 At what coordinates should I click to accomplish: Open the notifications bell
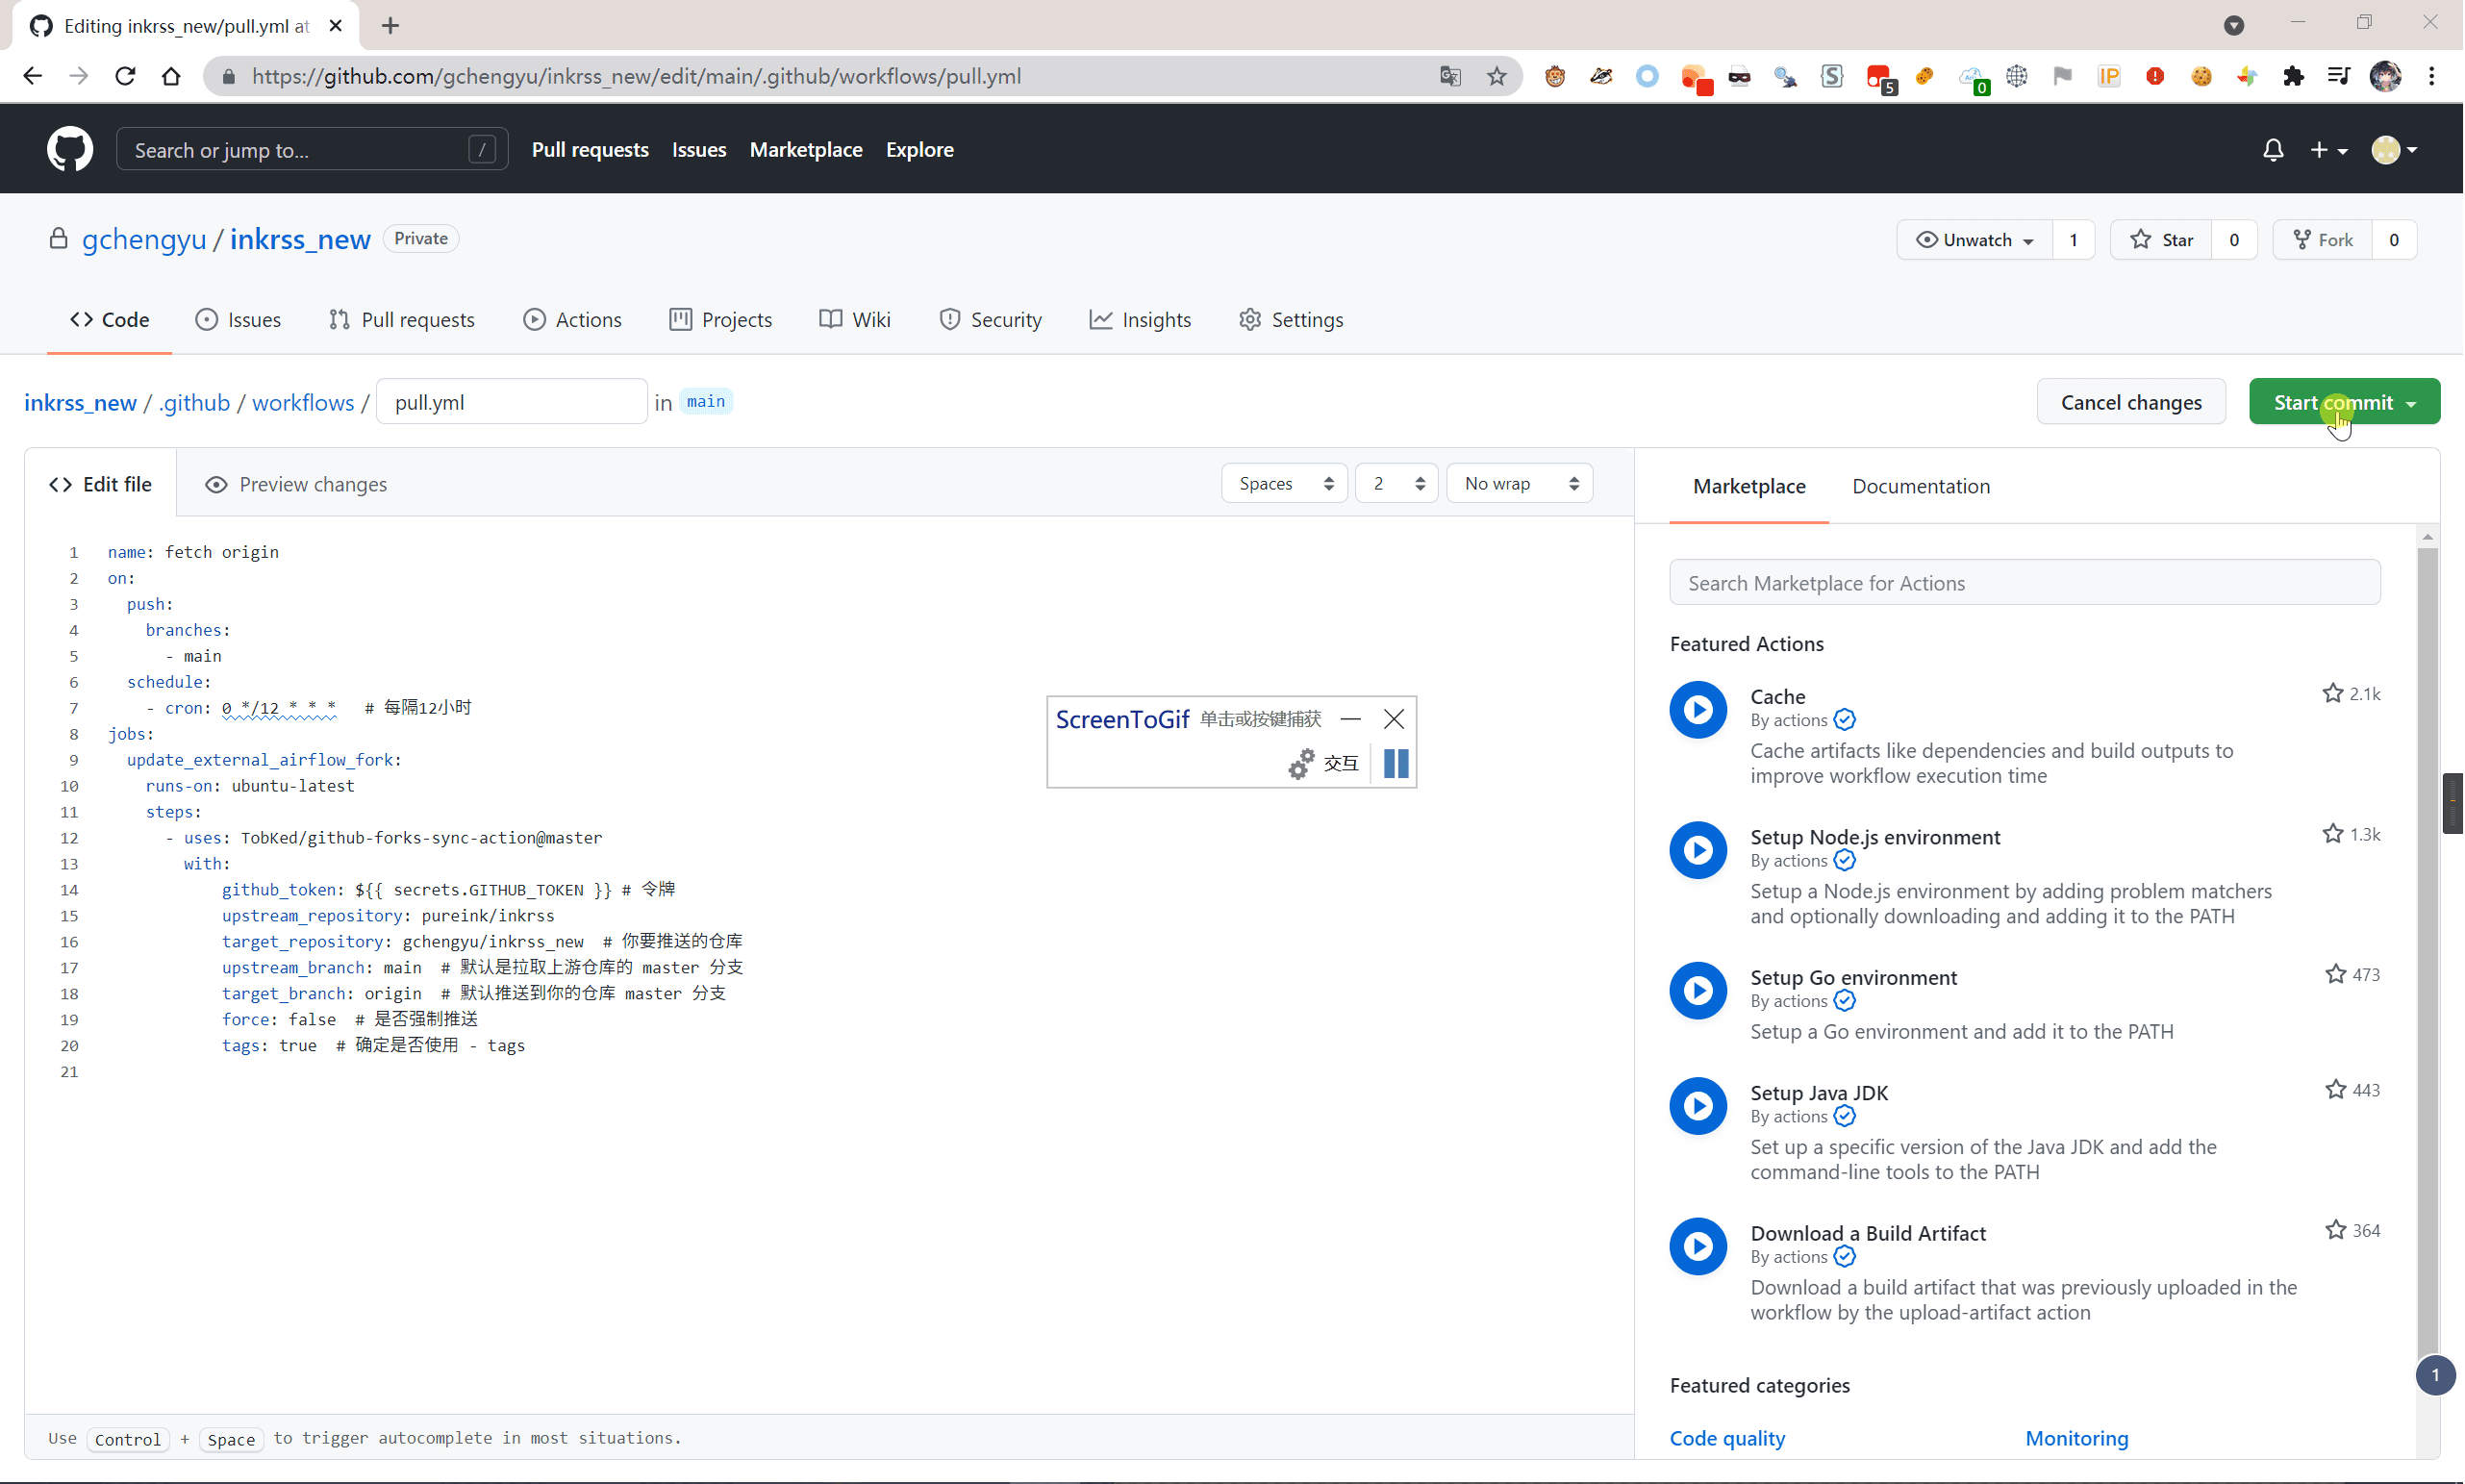(2272, 150)
